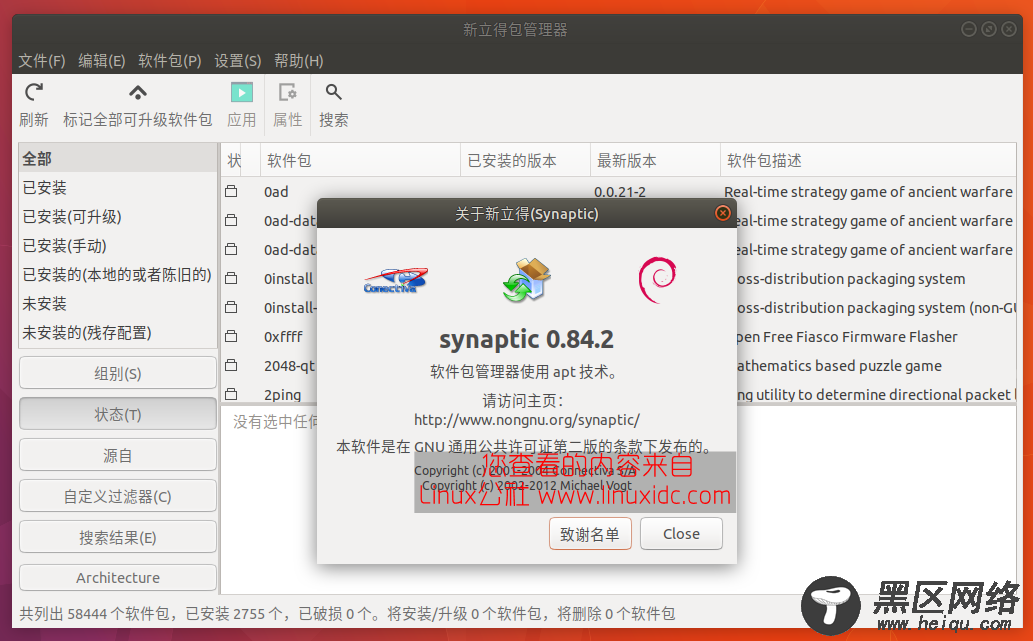The height and width of the screenshot is (641, 1033).
Task: Click 'Open Free Fiasco Firmware Flasher' description
Action: (x=847, y=337)
